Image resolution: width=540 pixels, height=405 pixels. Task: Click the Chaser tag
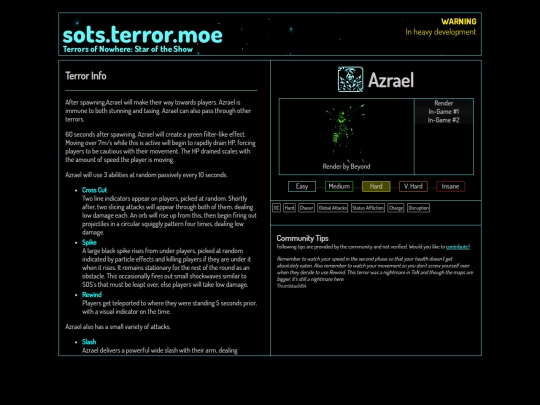click(x=306, y=208)
